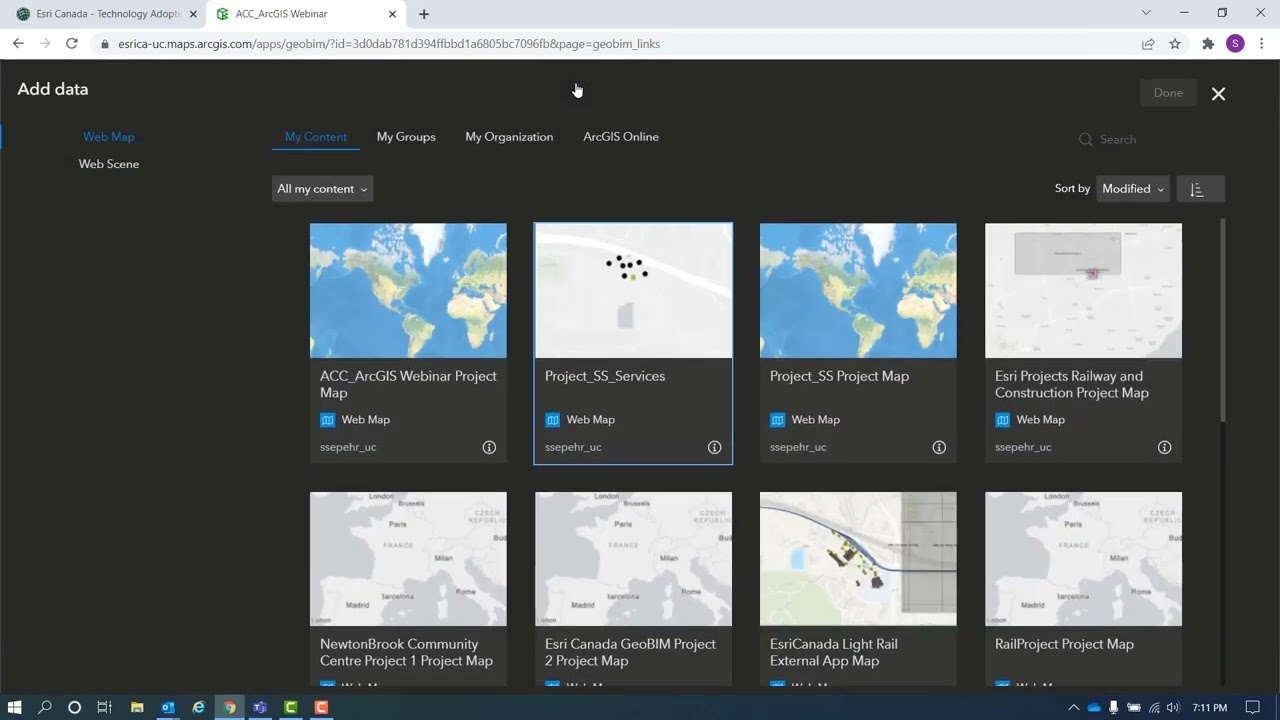Image resolution: width=1280 pixels, height=720 pixels.
Task: Close the Add data dialog with X
Action: [1218, 94]
